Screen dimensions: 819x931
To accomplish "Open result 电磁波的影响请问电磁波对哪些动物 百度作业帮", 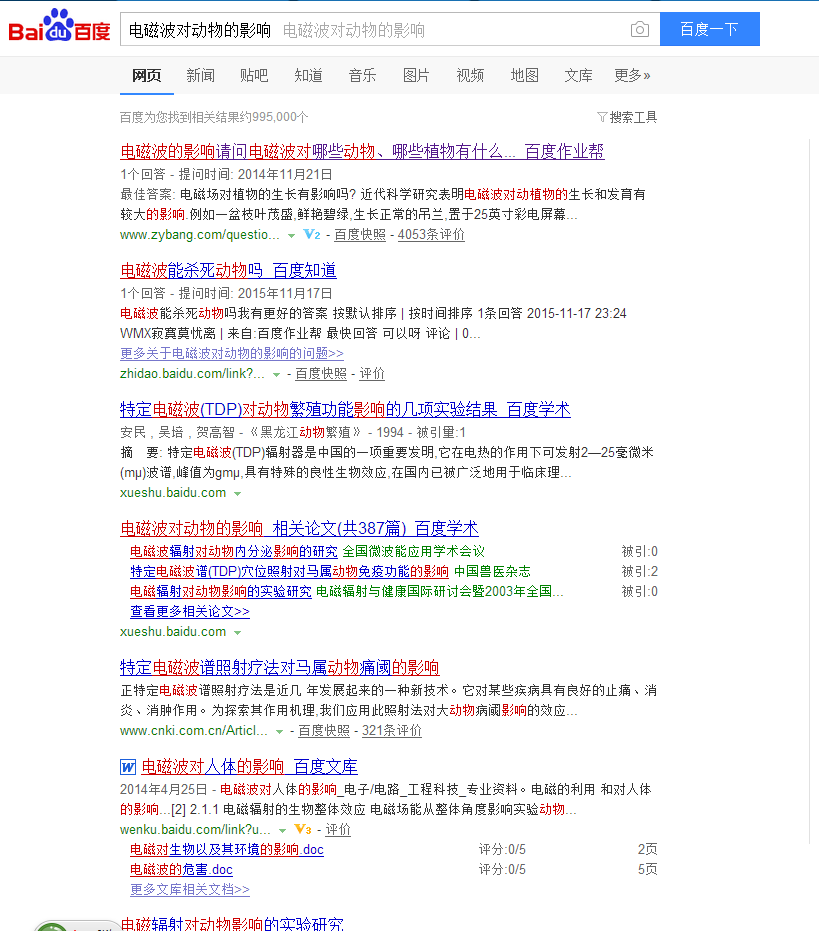I will [362, 151].
